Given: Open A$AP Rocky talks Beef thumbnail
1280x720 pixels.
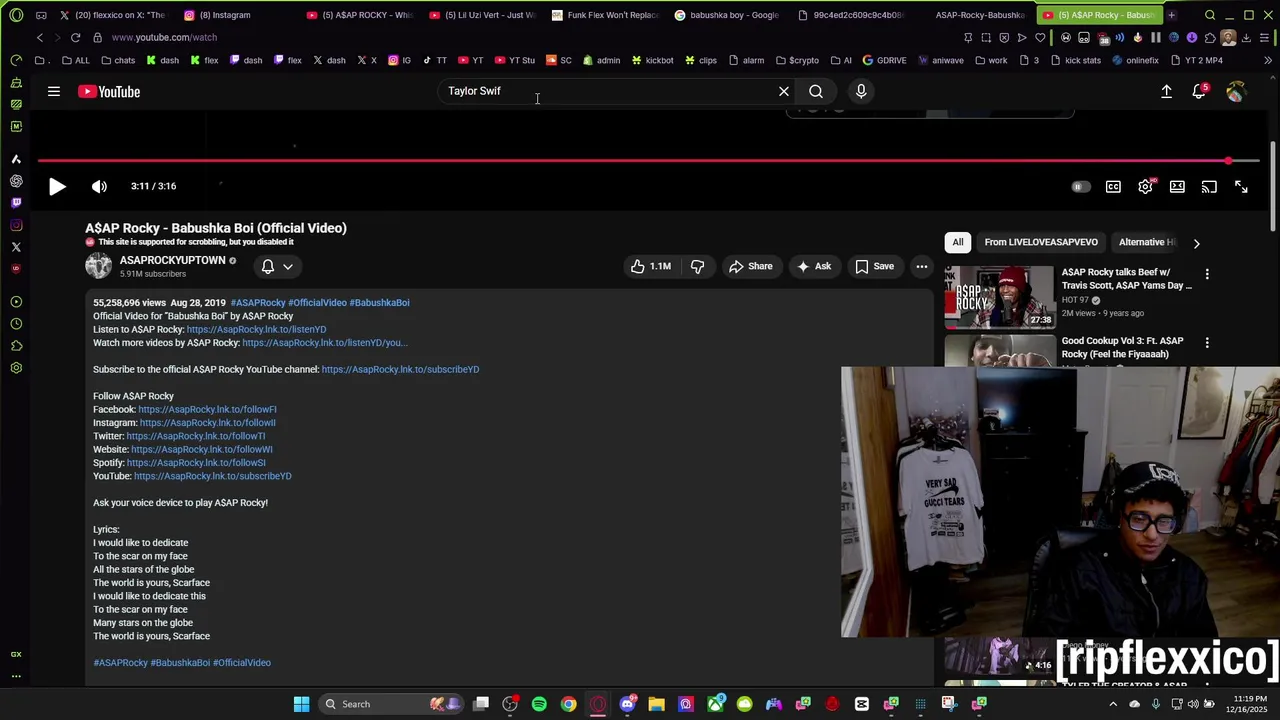Looking at the screenshot, I should (x=999, y=297).
